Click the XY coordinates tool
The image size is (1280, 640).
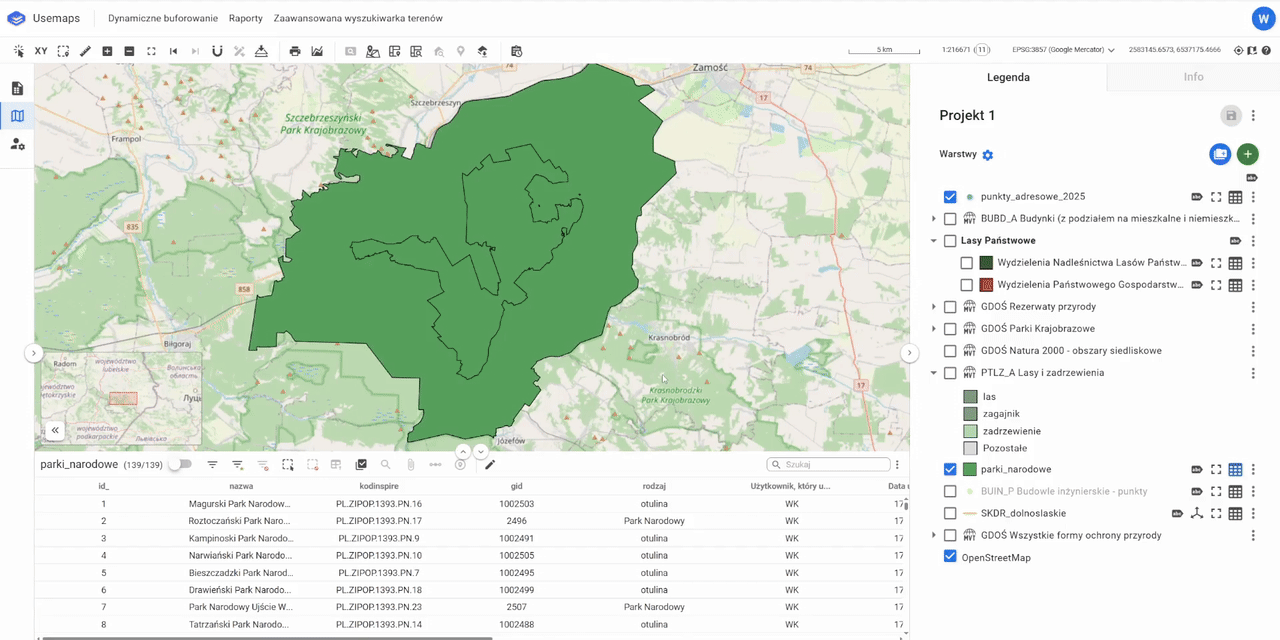tap(41, 51)
